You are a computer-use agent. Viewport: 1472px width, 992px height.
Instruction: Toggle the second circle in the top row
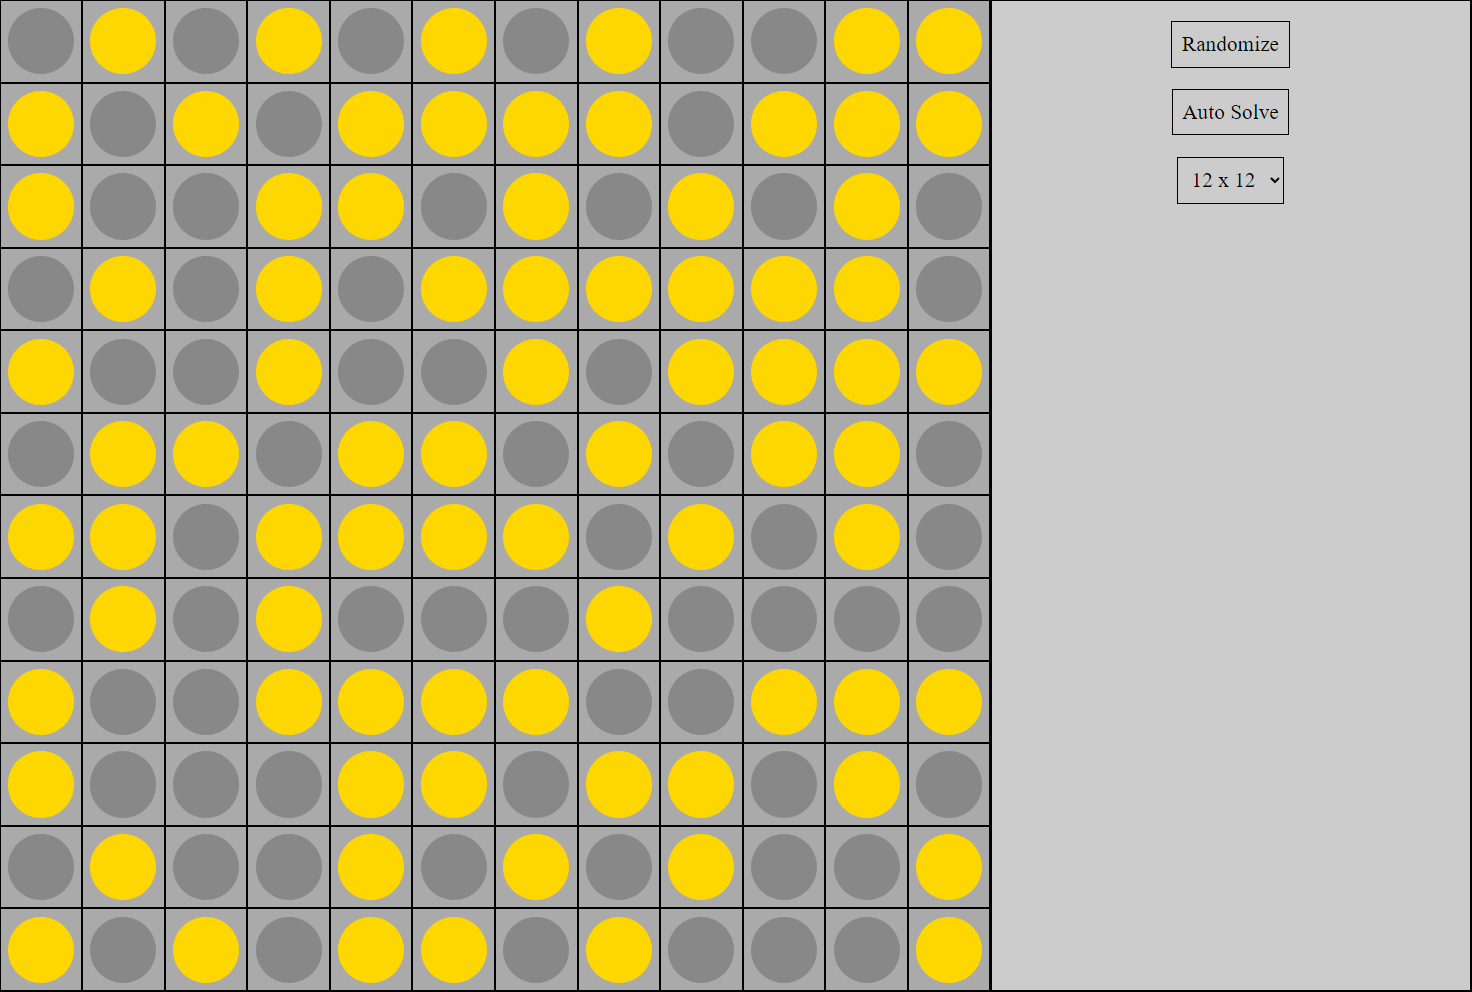tap(123, 41)
